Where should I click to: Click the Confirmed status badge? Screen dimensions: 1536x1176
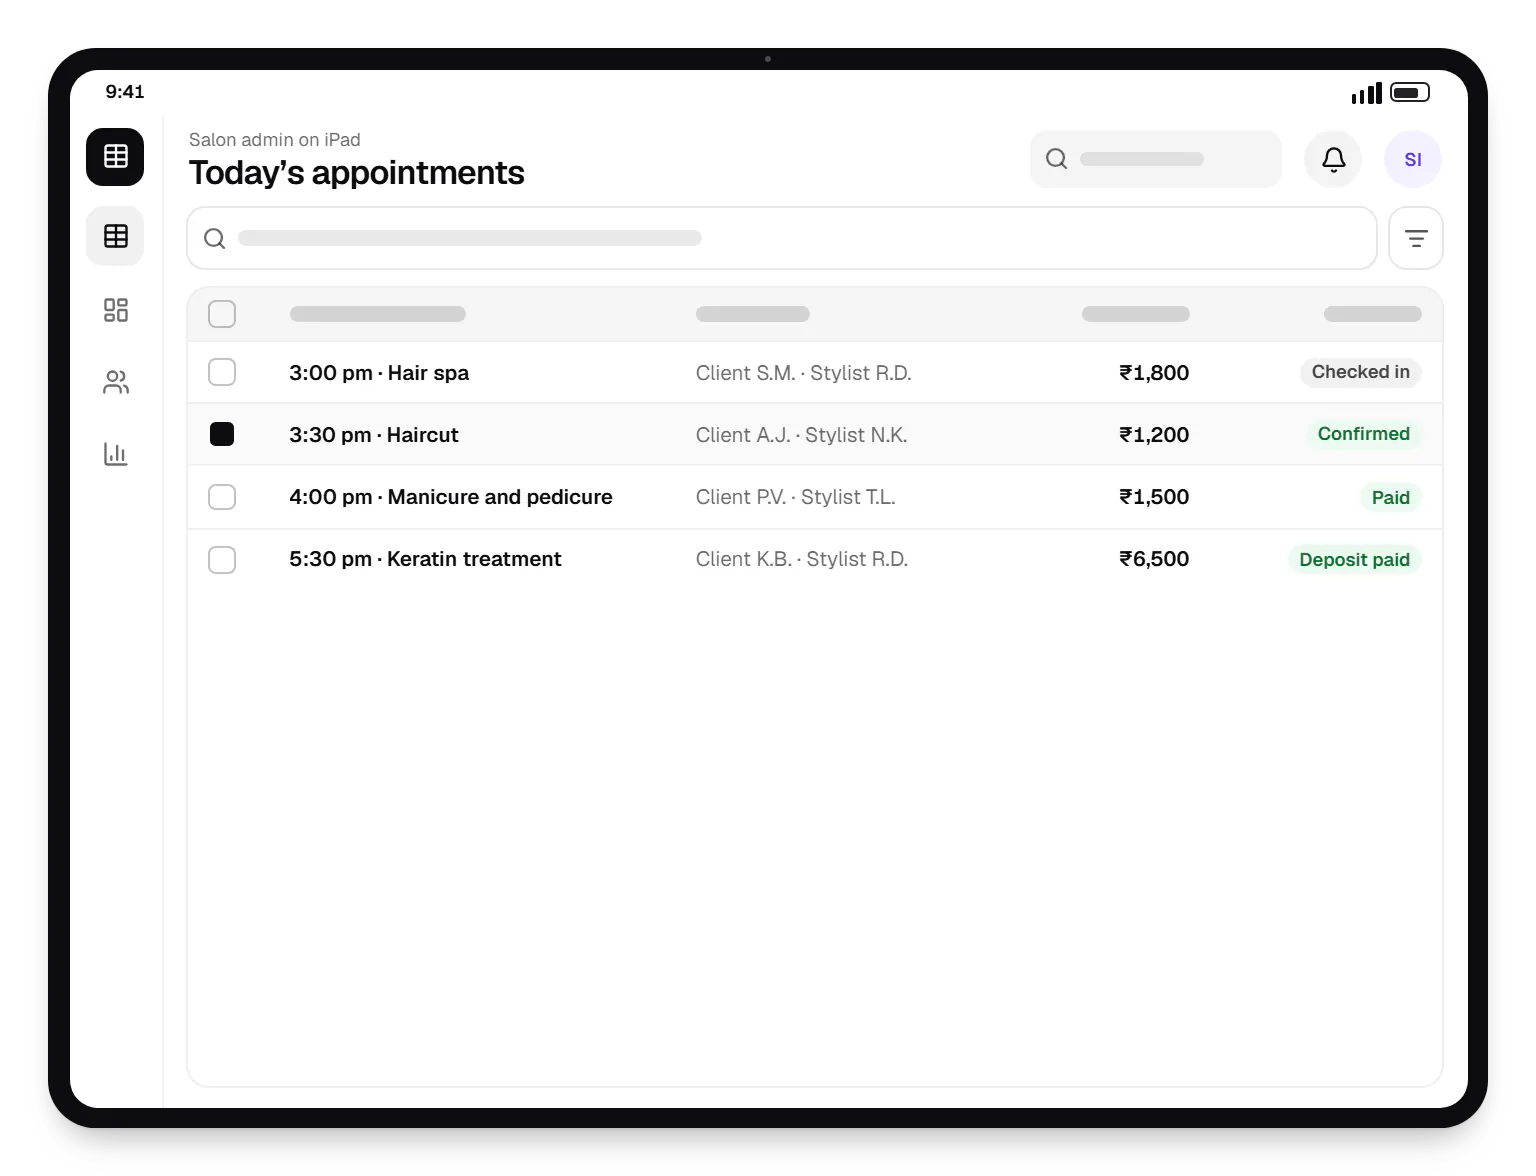pos(1363,434)
